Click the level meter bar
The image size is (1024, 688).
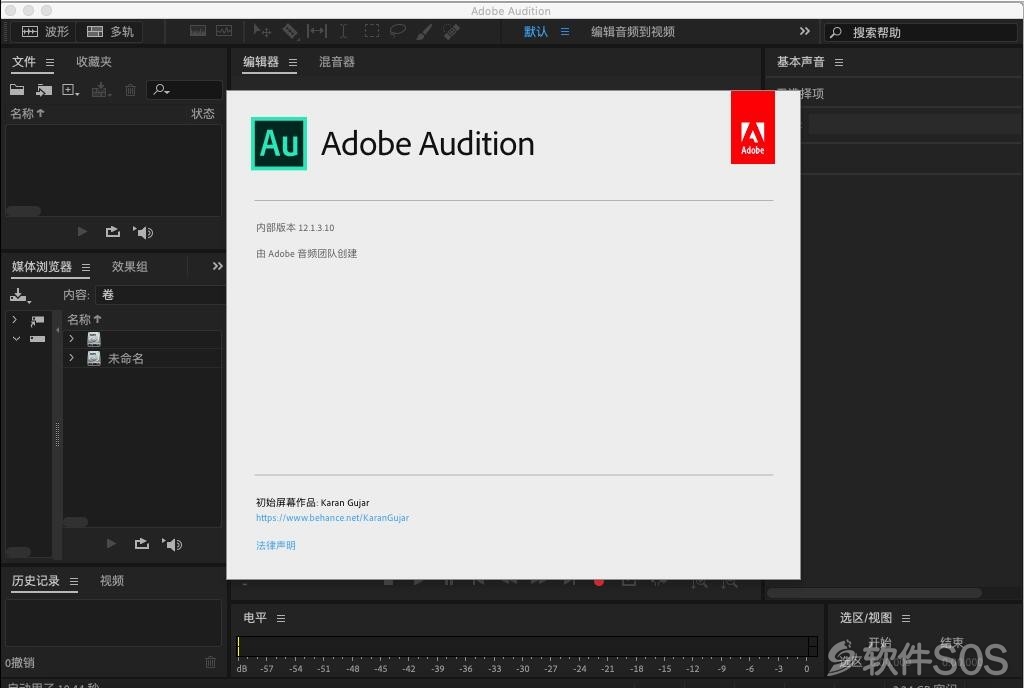point(527,646)
